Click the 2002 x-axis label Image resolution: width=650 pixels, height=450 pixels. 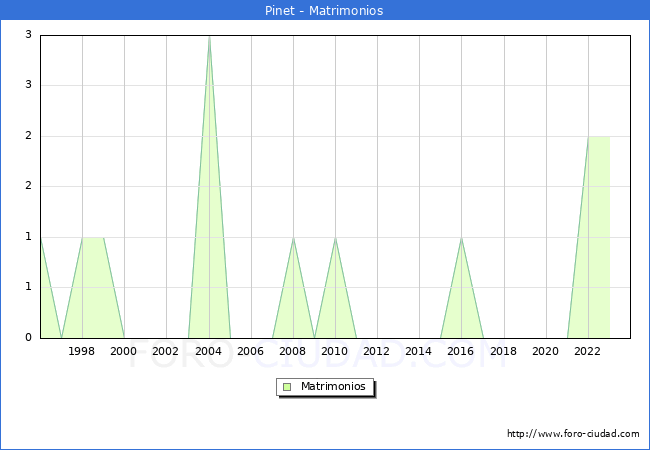pyautogui.click(x=166, y=351)
